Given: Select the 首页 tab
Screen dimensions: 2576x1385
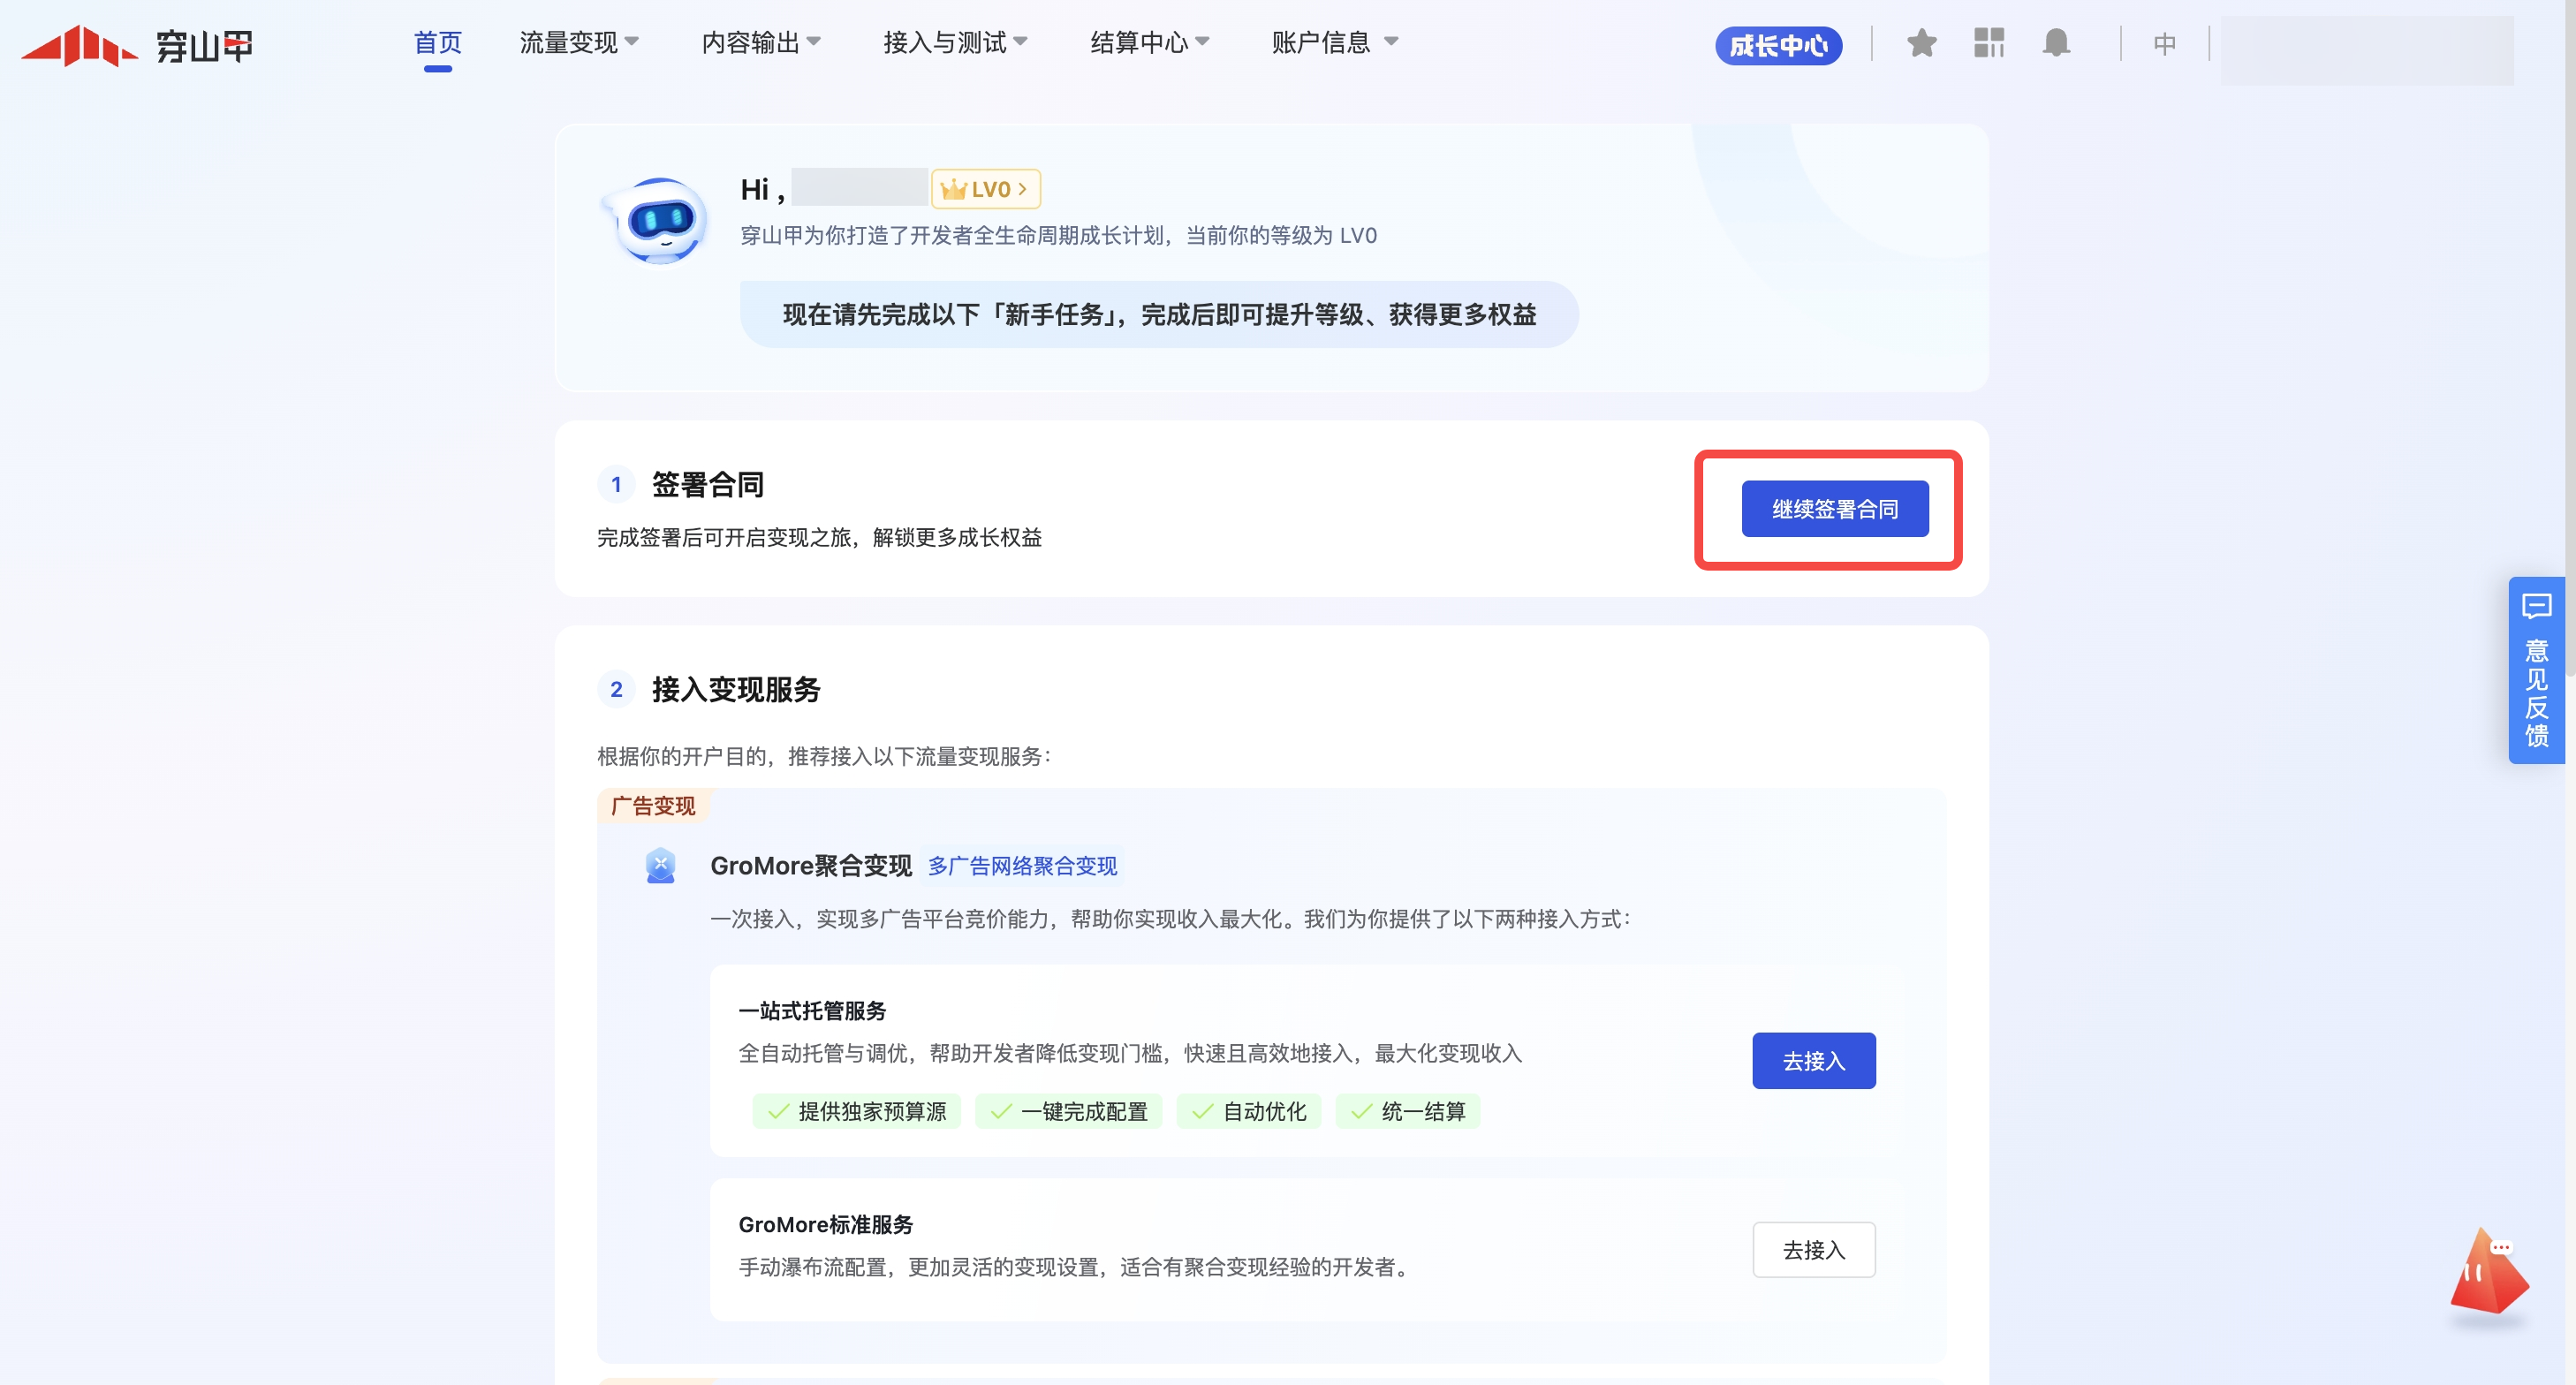Looking at the screenshot, I should 437,43.
